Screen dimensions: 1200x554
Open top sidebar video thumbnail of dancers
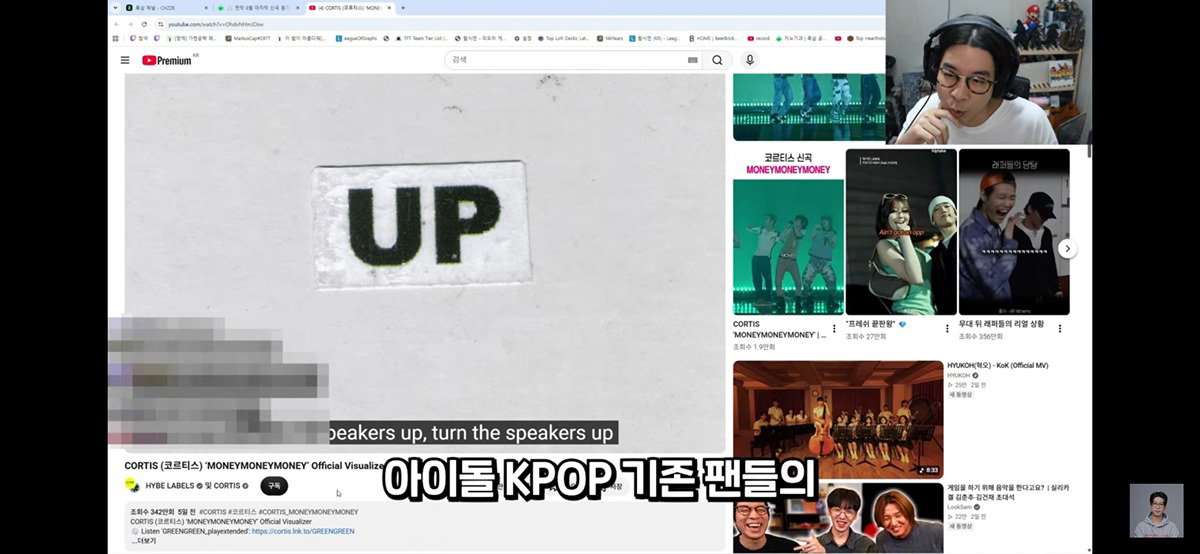coord(809,106)
